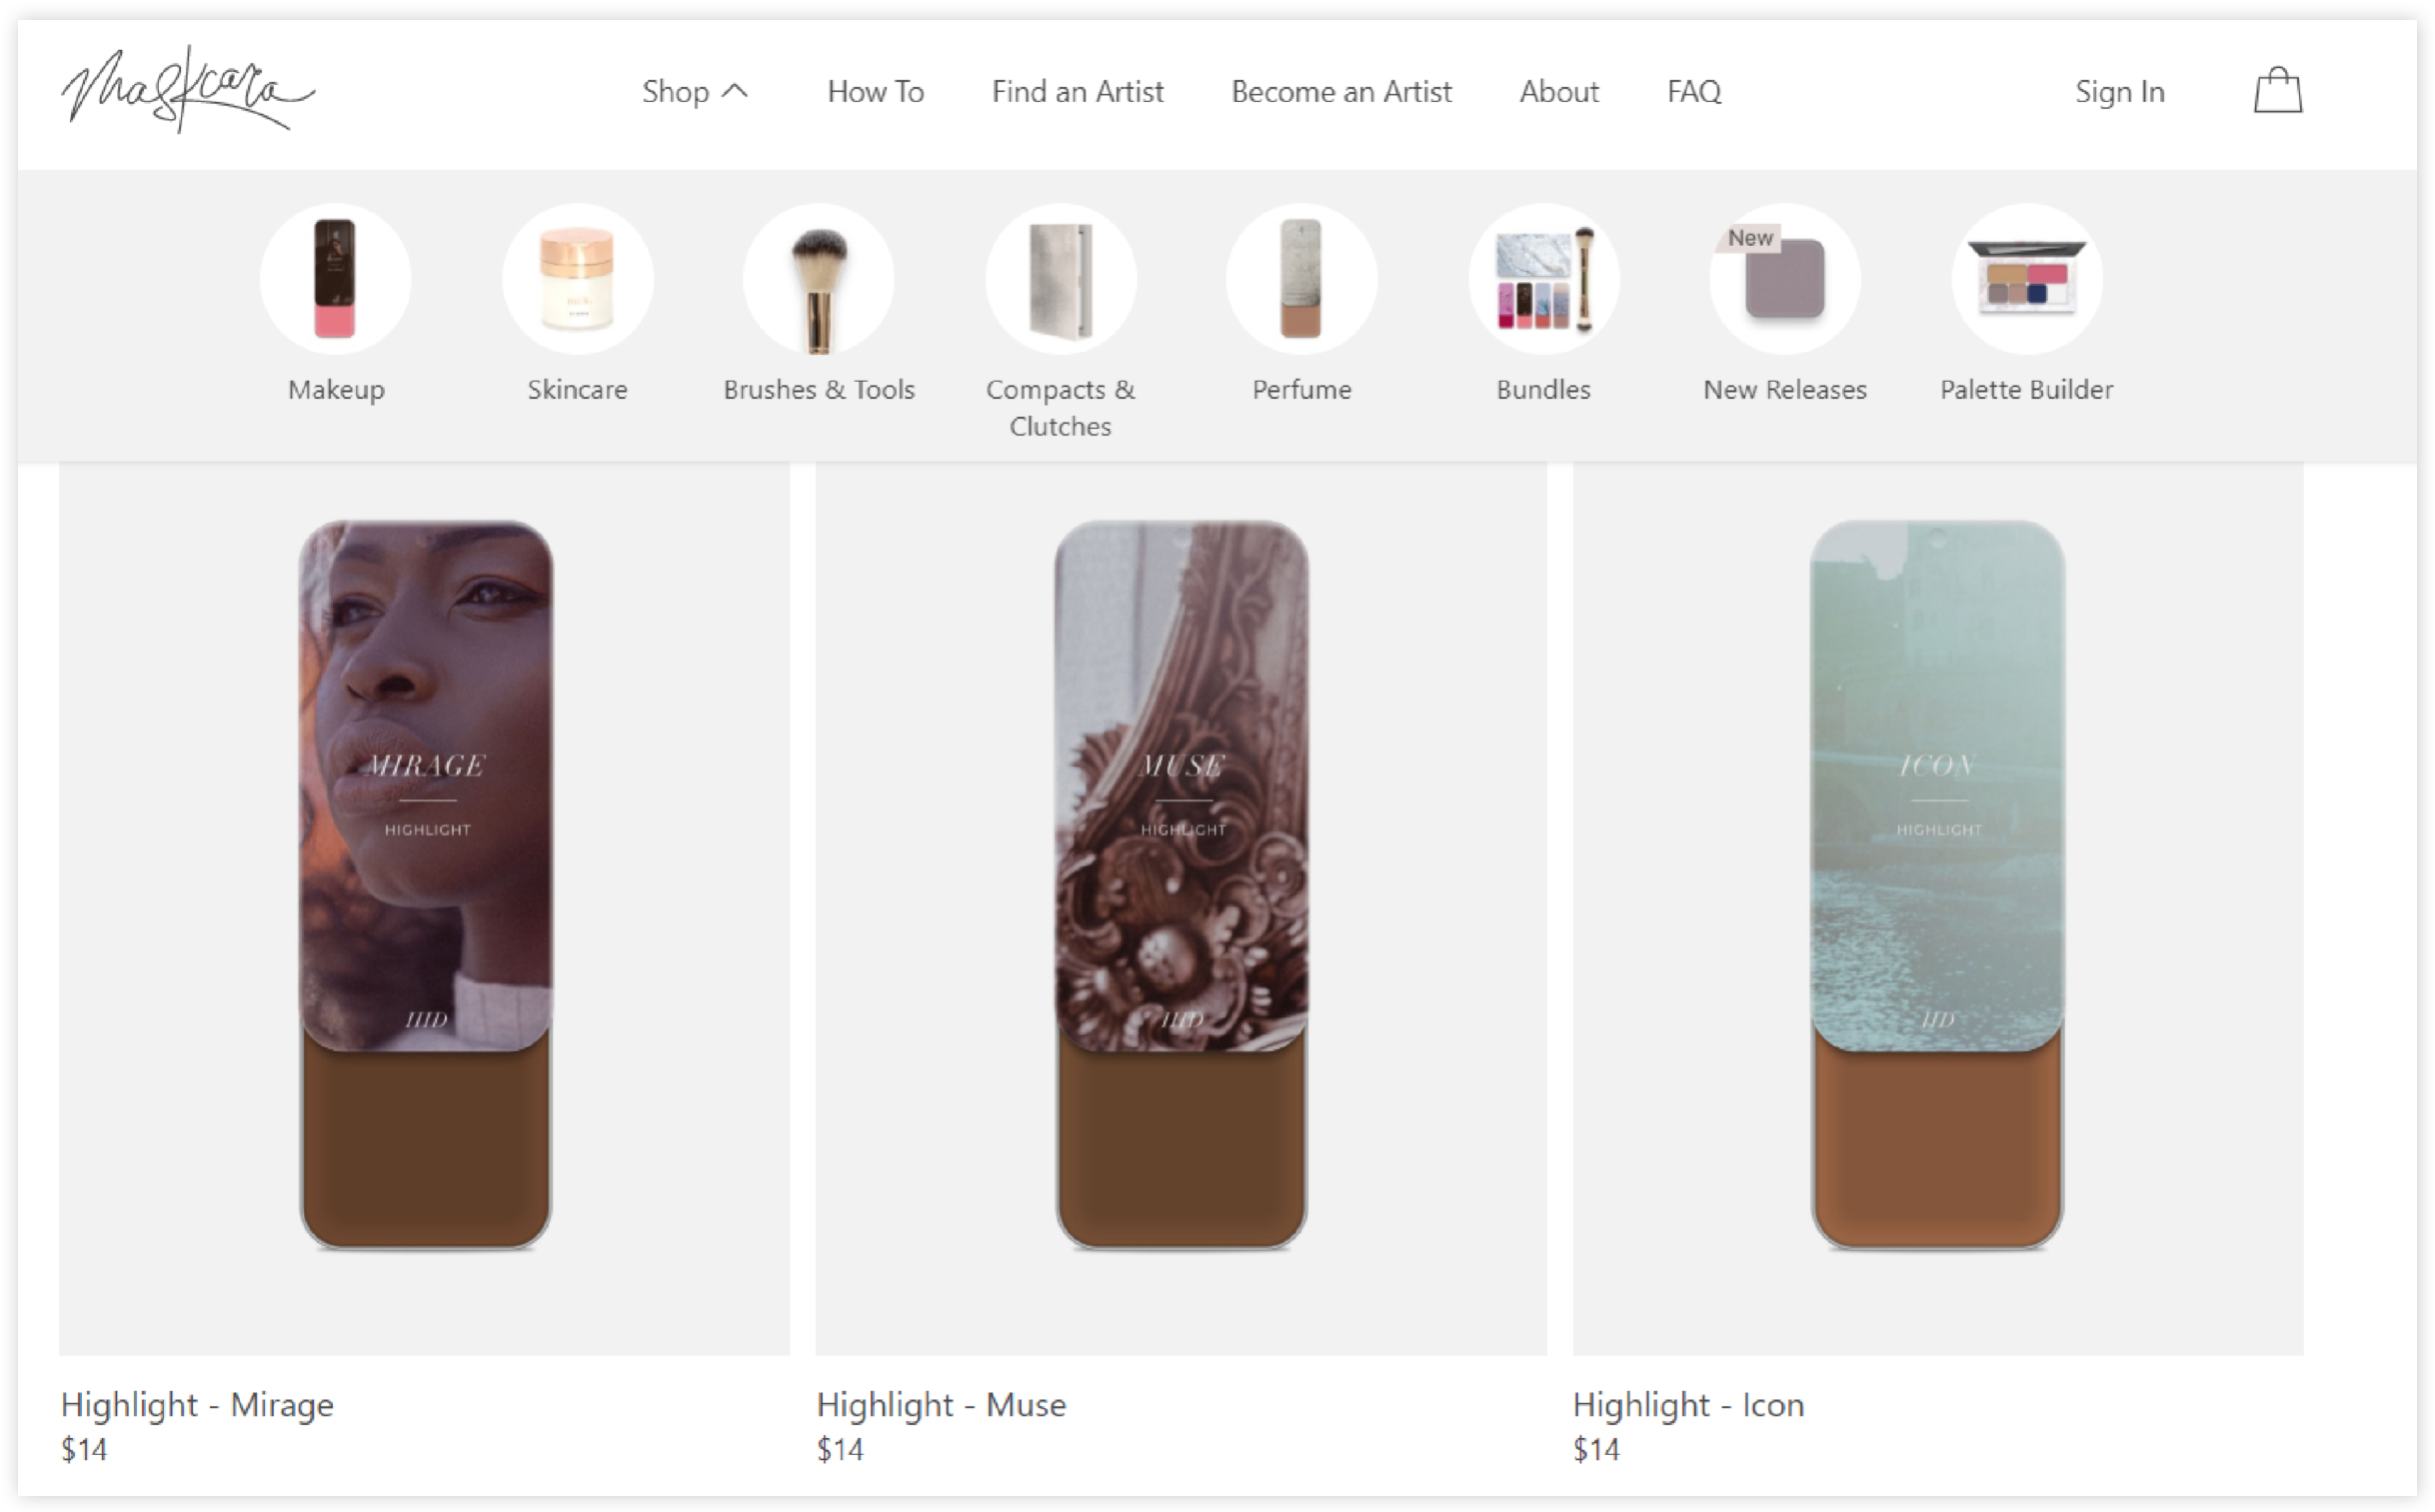Click the $14 price under Icon
This screenshot has height=1512, width=2435.
(x=1596, y=1449)
